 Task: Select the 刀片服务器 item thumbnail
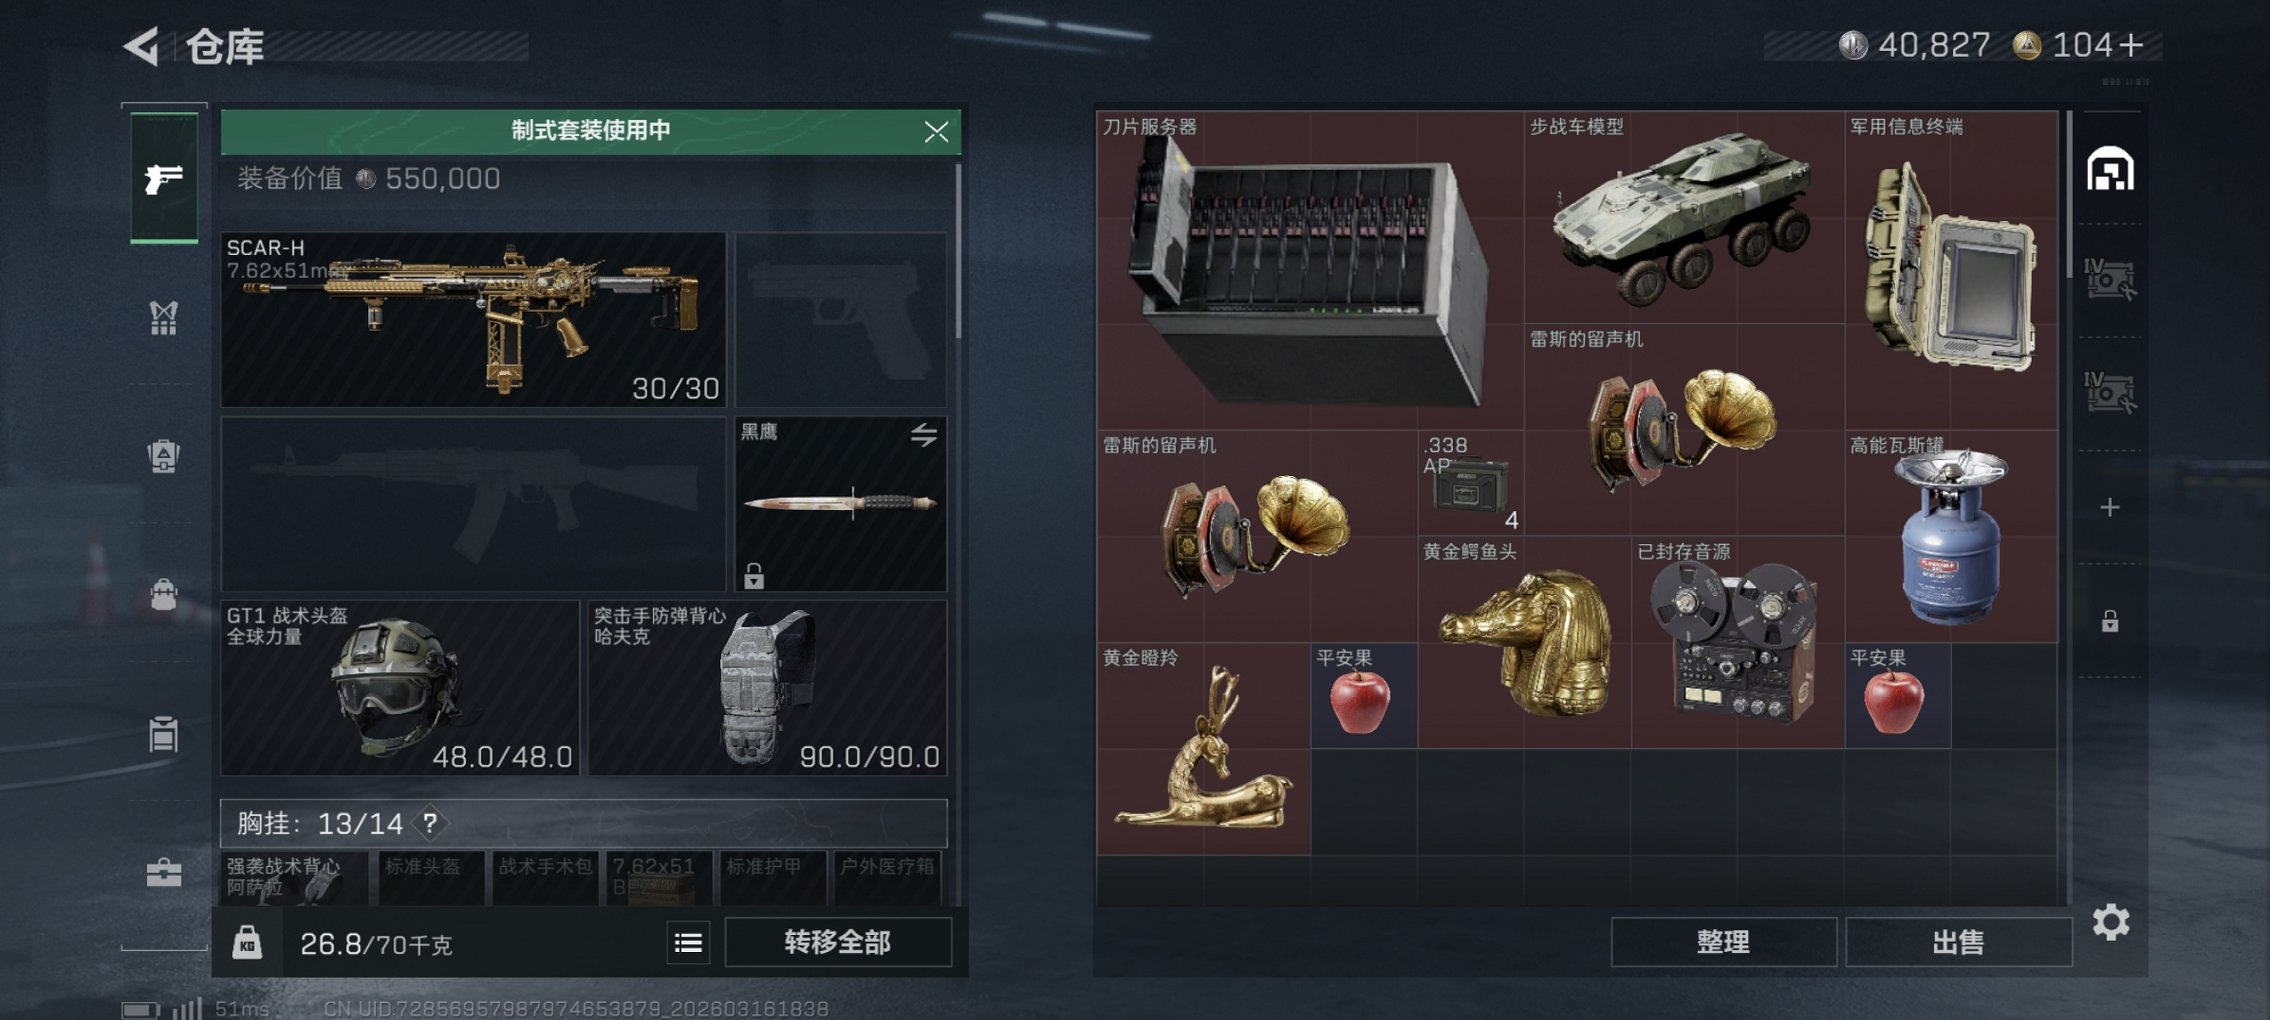click(1310, 270)
